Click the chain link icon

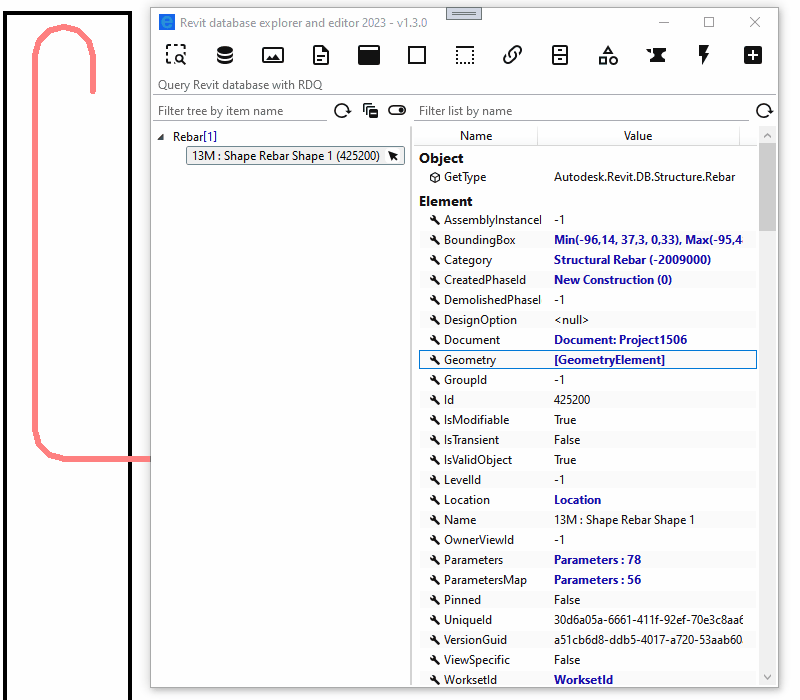coord(512,55)
